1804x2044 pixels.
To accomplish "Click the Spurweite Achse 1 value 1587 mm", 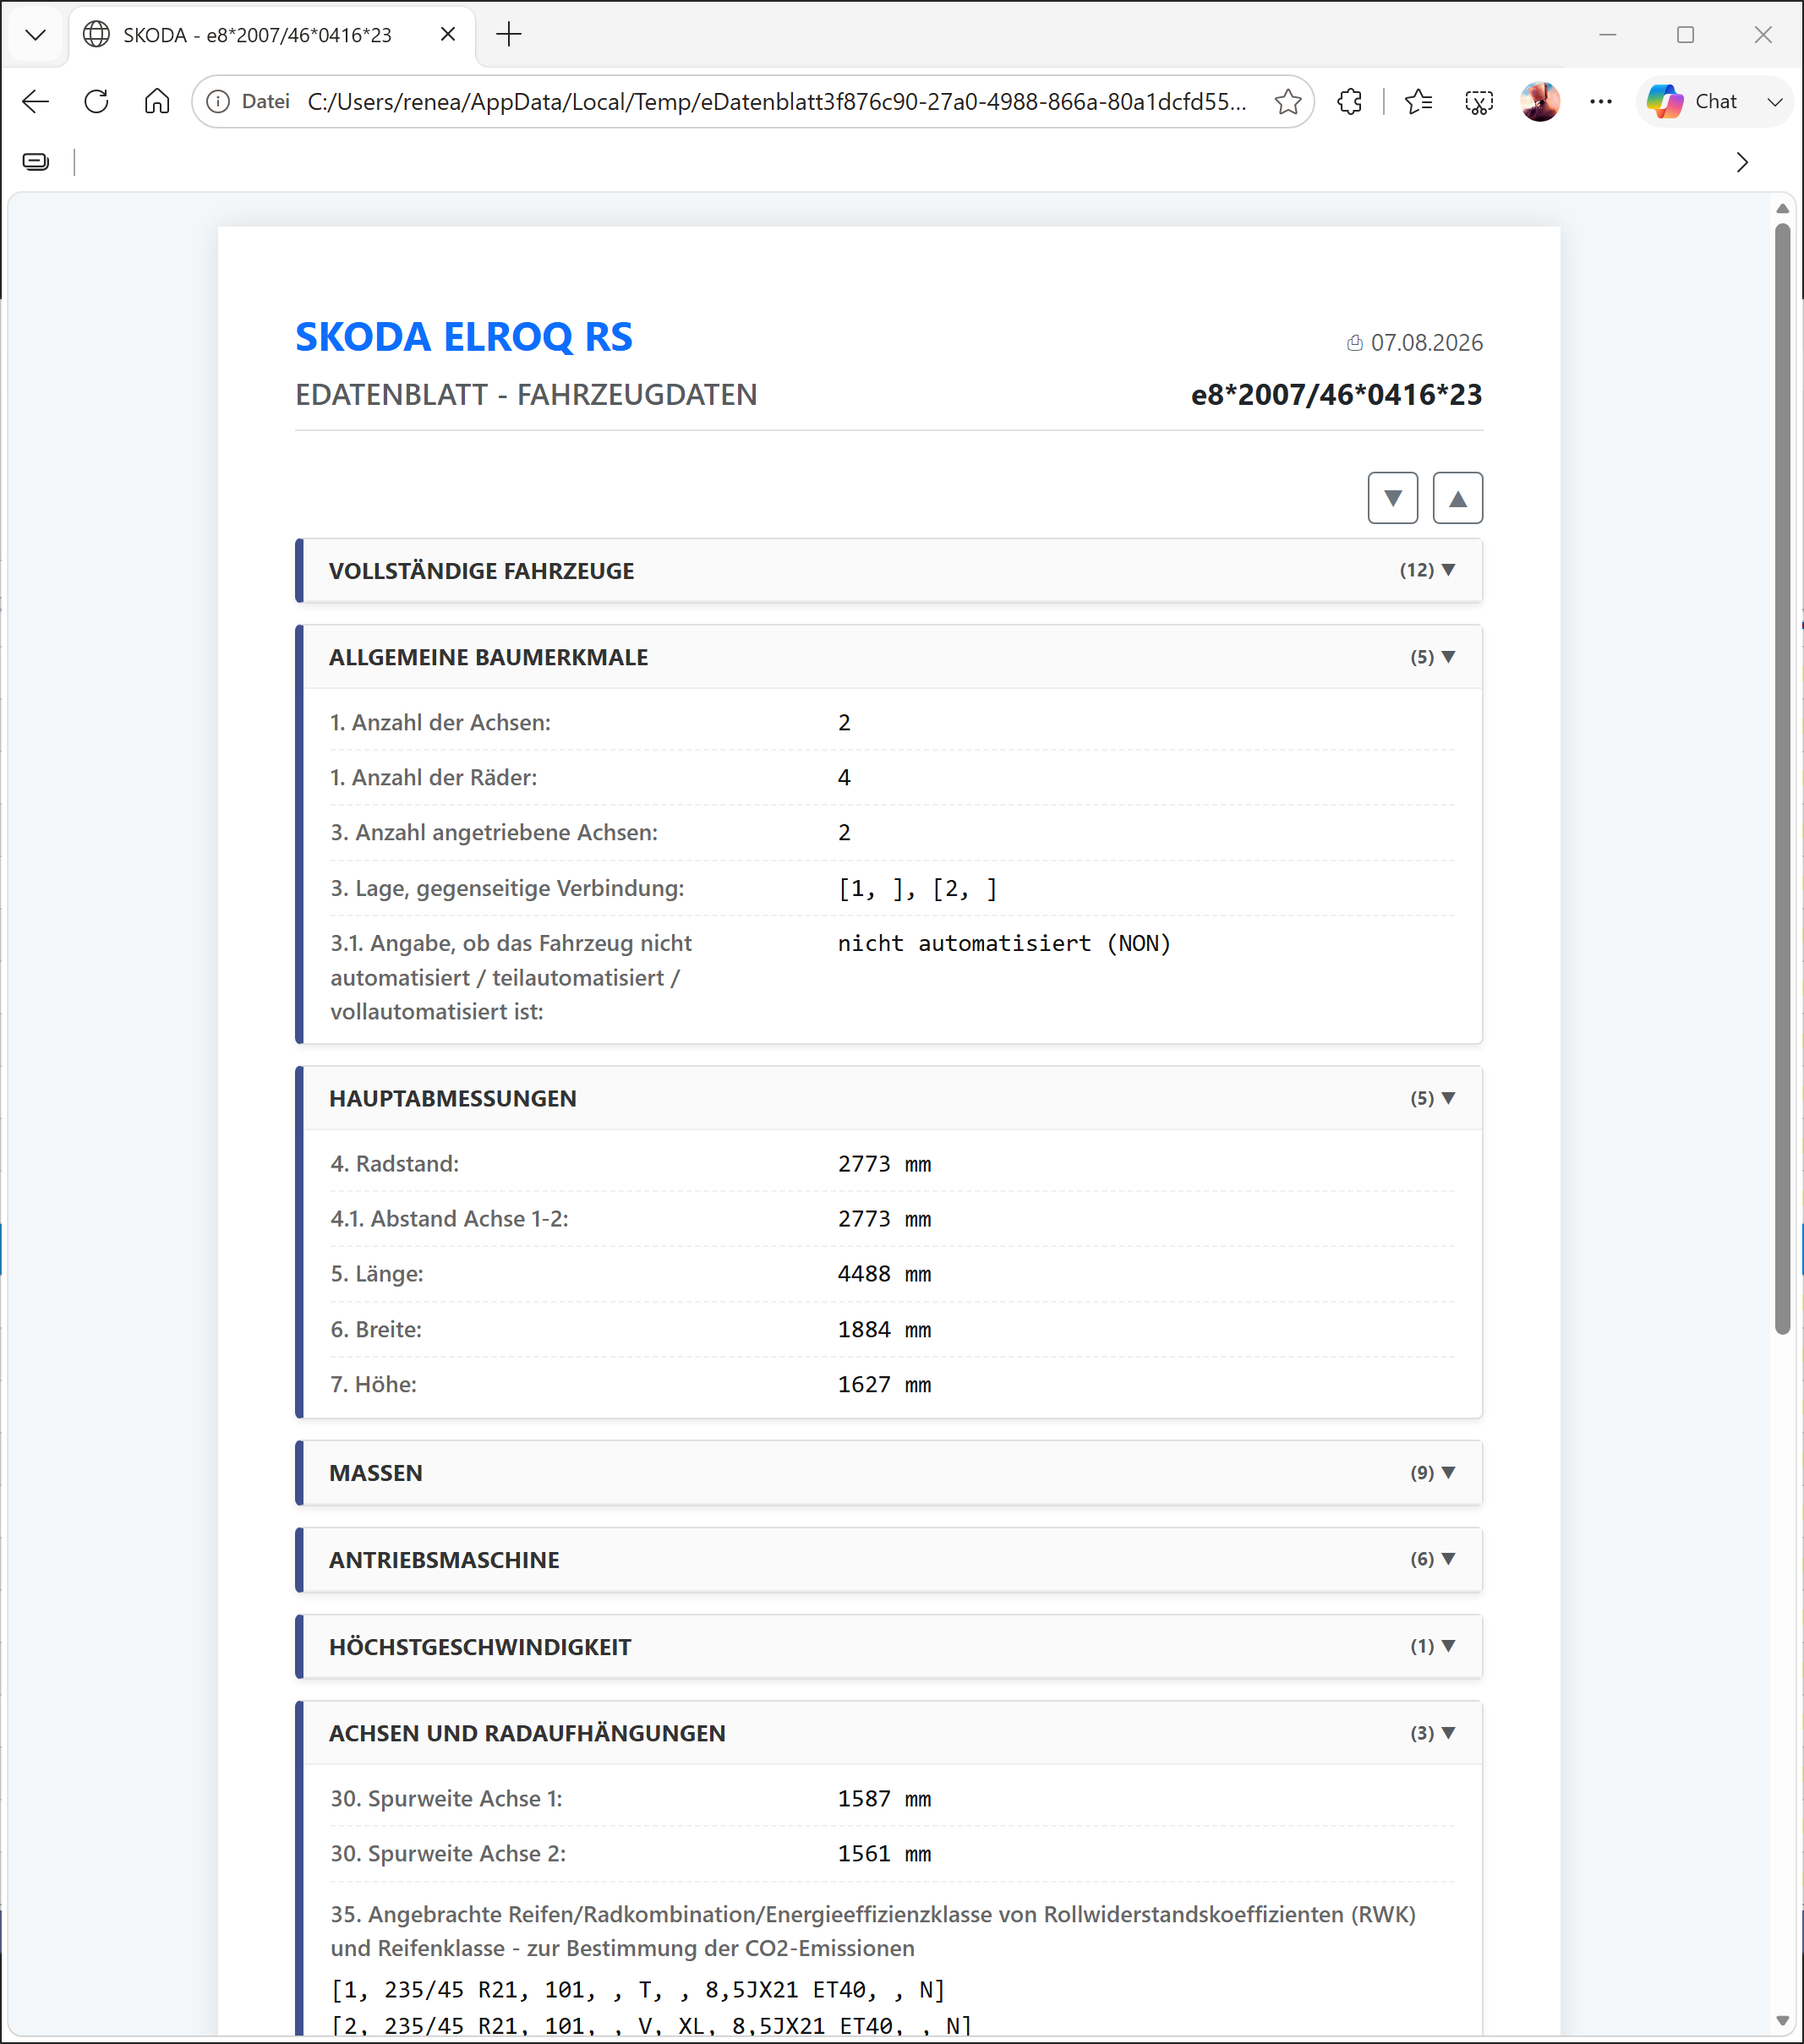I will (x=884, y=1799).
